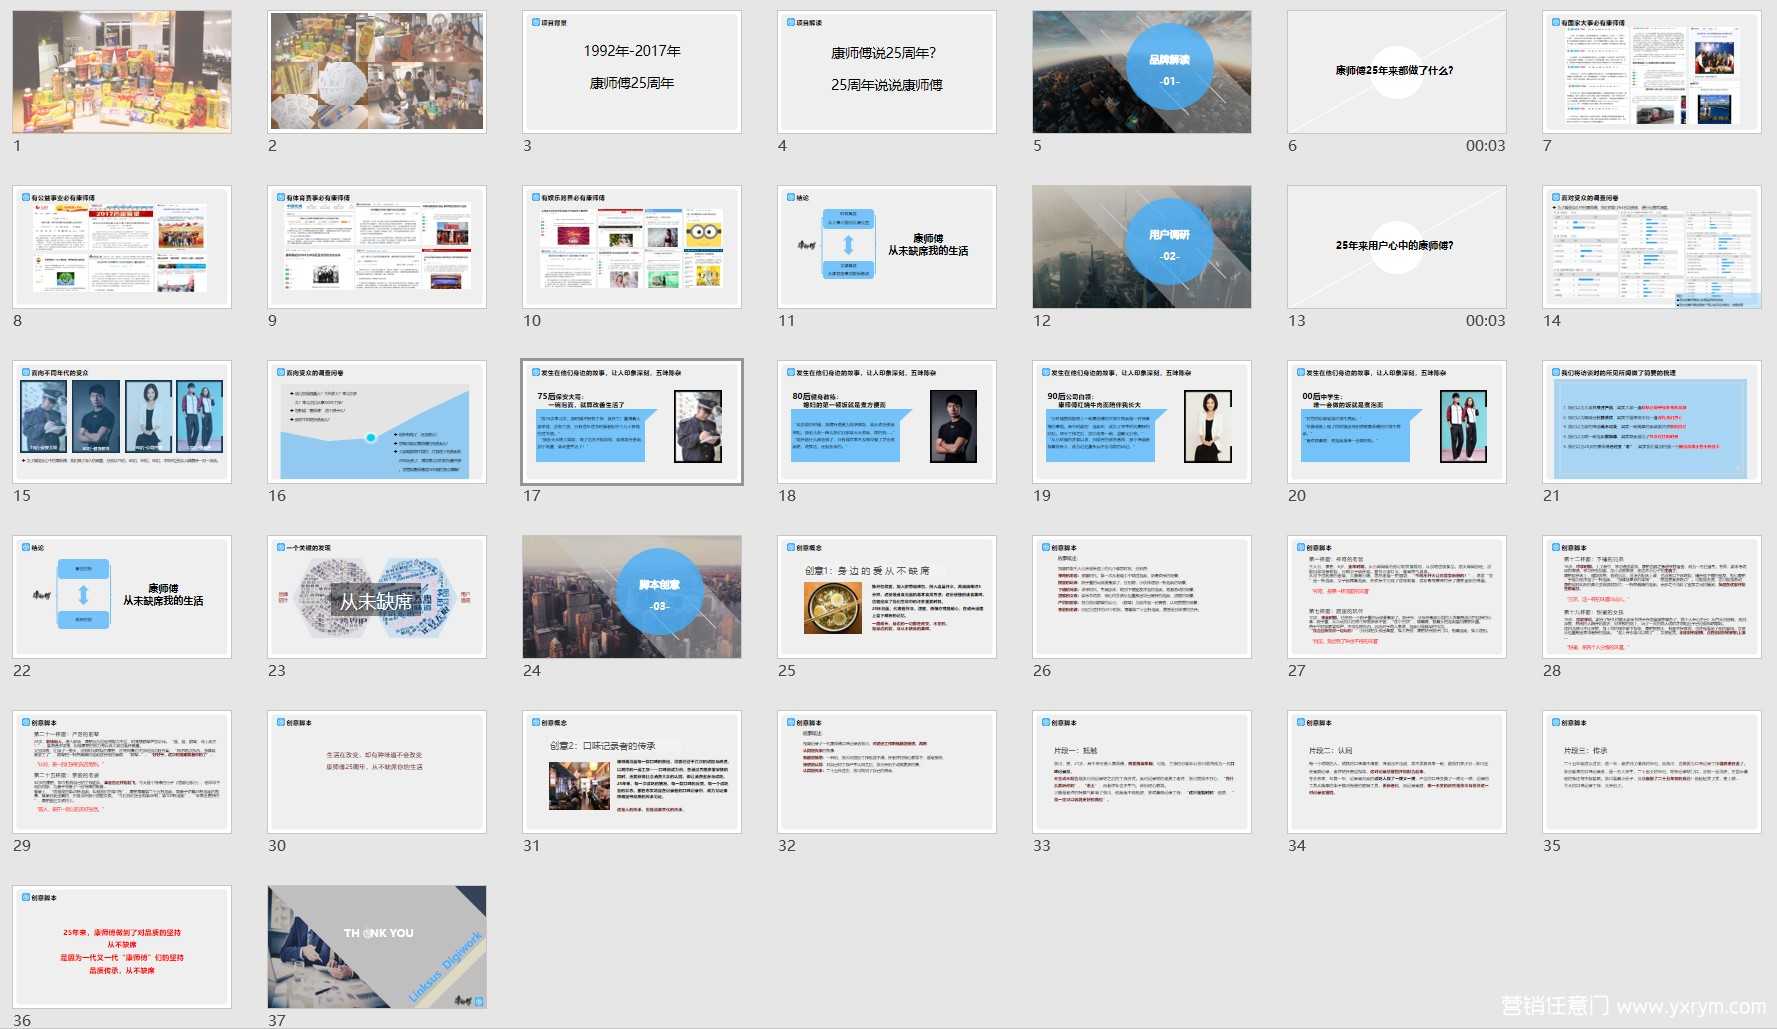Select slide 1 product photo thumbnail
Image resolution: width=1777 pixels, height=1029 pixels.
point(122,72)
